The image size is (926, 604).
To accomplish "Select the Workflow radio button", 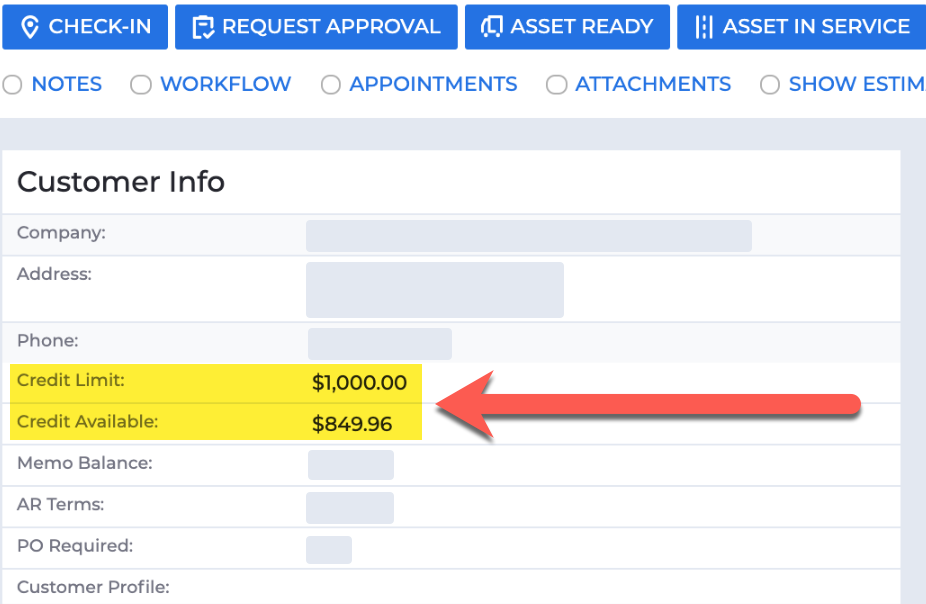I will 141,84.
